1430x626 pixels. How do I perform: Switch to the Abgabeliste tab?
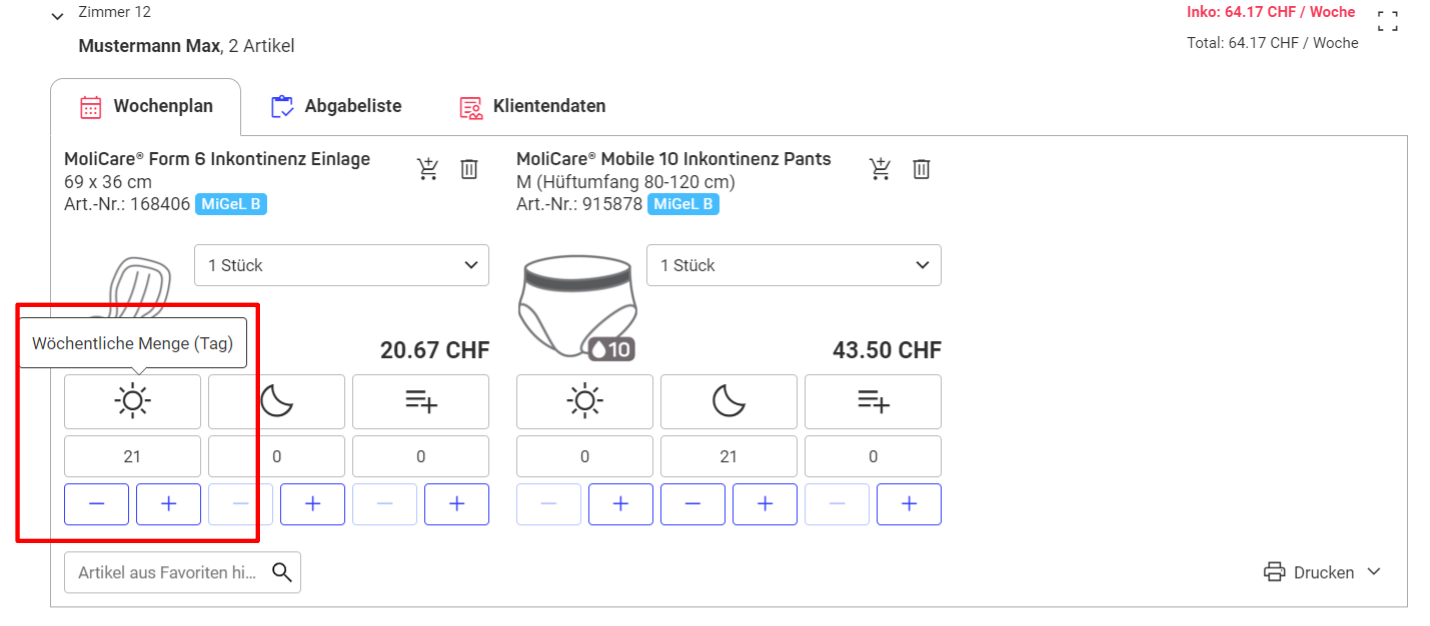point(336,106)
